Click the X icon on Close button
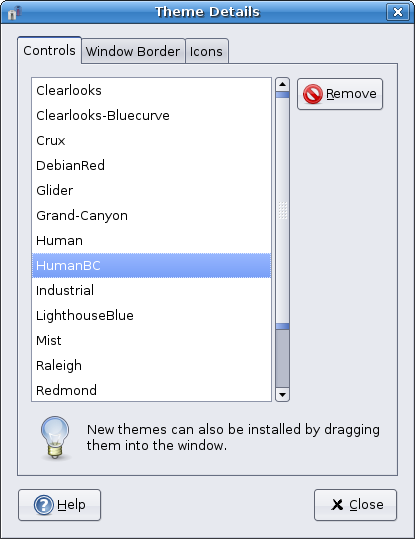This screenshot has width=415, height=539. [337, 505]
